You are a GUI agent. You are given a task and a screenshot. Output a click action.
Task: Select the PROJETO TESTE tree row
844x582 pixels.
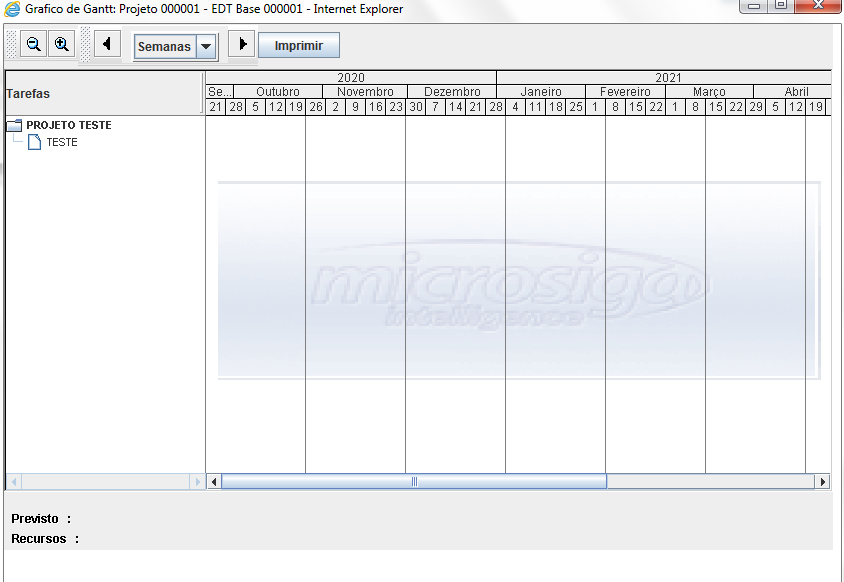pyautogui.click(x=59, y=125)
